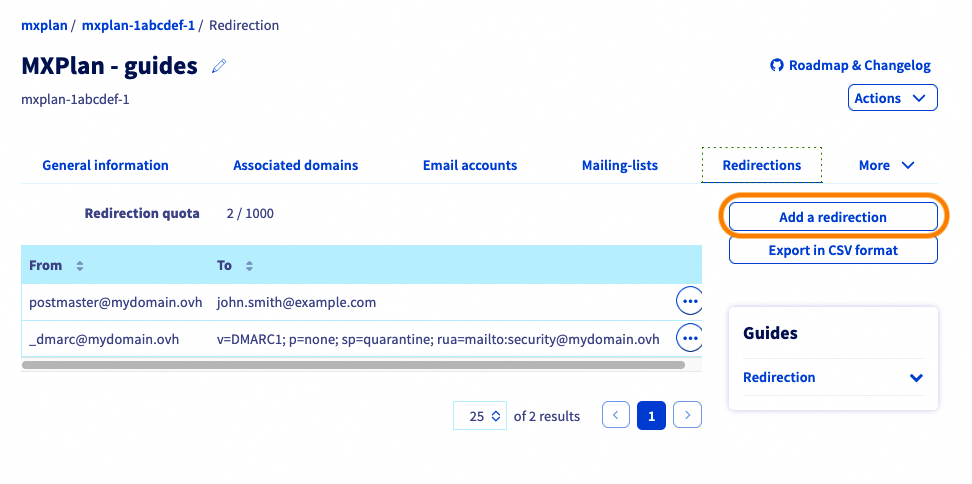The image size is (972, 484).
Task: Open actions menu for _dmarc@mydomain.ovh row
Action: (x=689, y=338)
